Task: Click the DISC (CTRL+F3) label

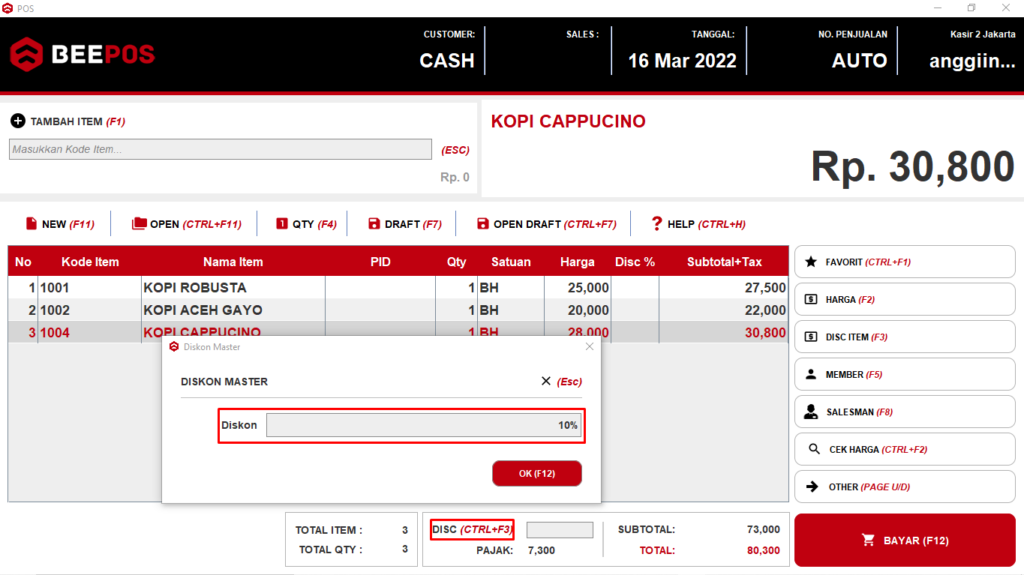Action: [472, 529]
